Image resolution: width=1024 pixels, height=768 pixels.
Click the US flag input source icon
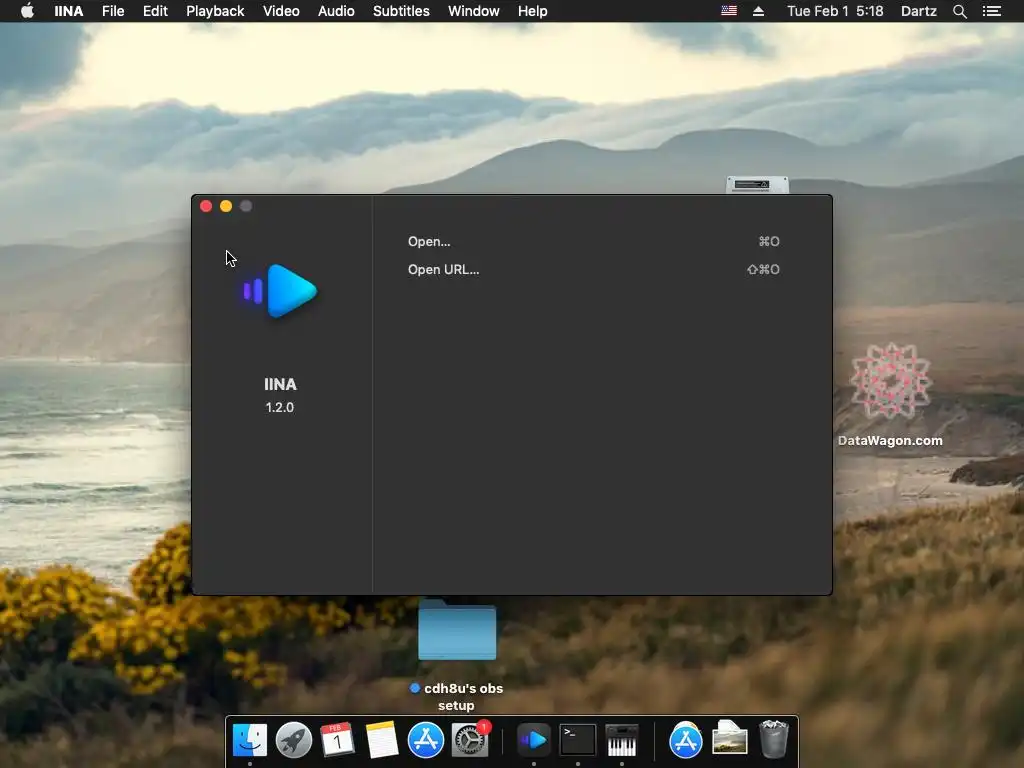tap(729, 11)
